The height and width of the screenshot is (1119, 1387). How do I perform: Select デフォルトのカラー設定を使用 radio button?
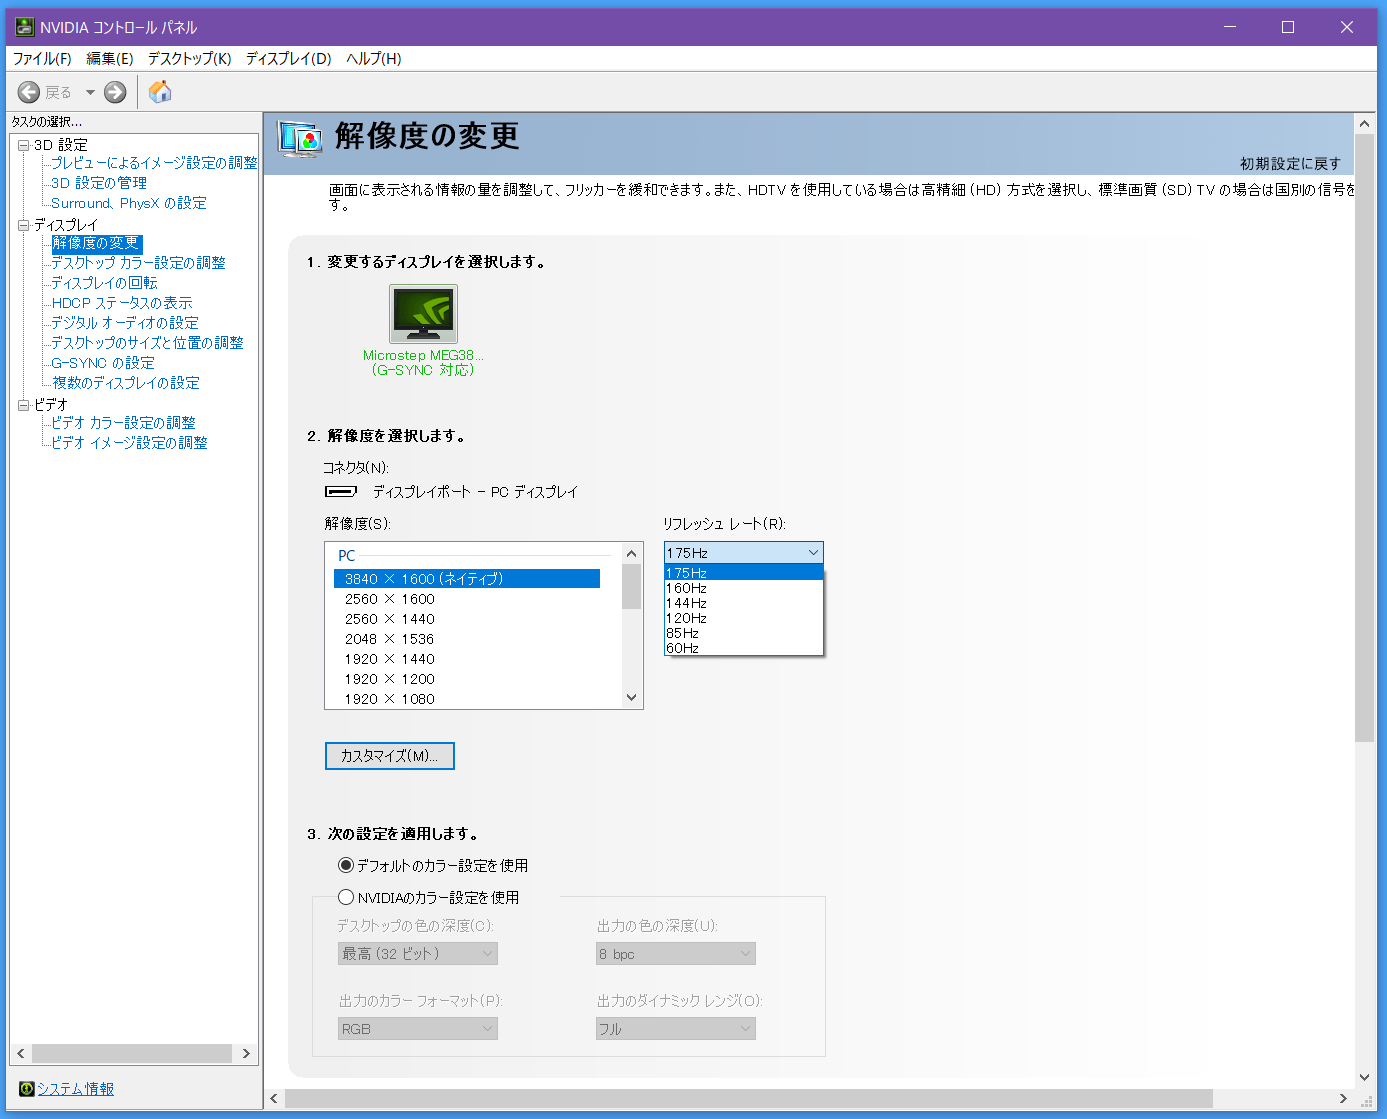click(x=346, y=865)
